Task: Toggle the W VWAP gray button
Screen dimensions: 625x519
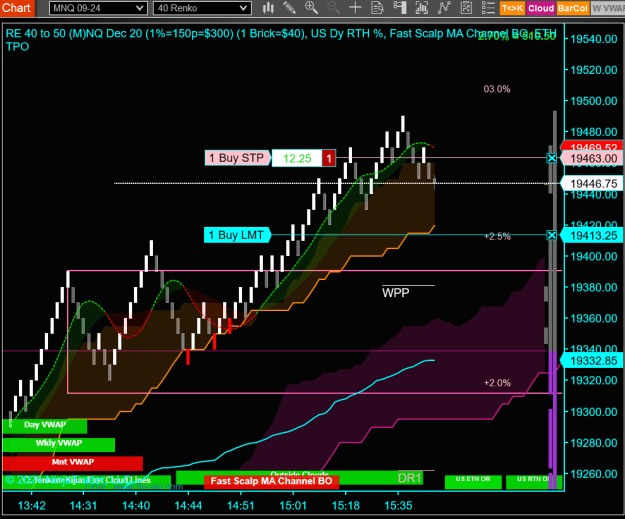Action: [608, 8]
